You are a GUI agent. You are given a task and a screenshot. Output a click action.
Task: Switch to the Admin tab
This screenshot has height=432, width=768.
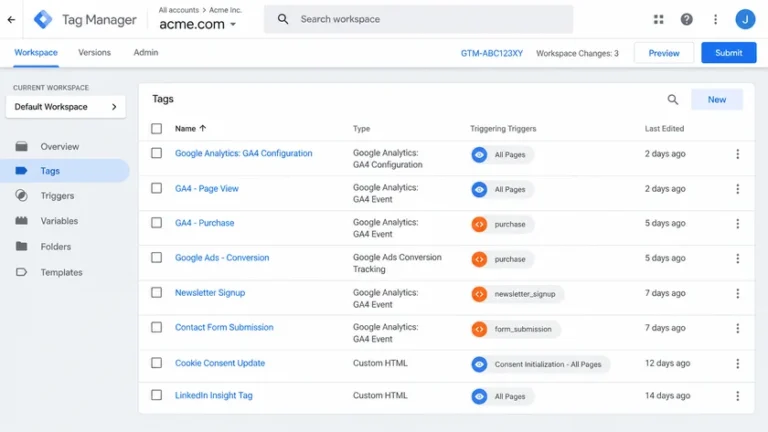tap(146, 52)
